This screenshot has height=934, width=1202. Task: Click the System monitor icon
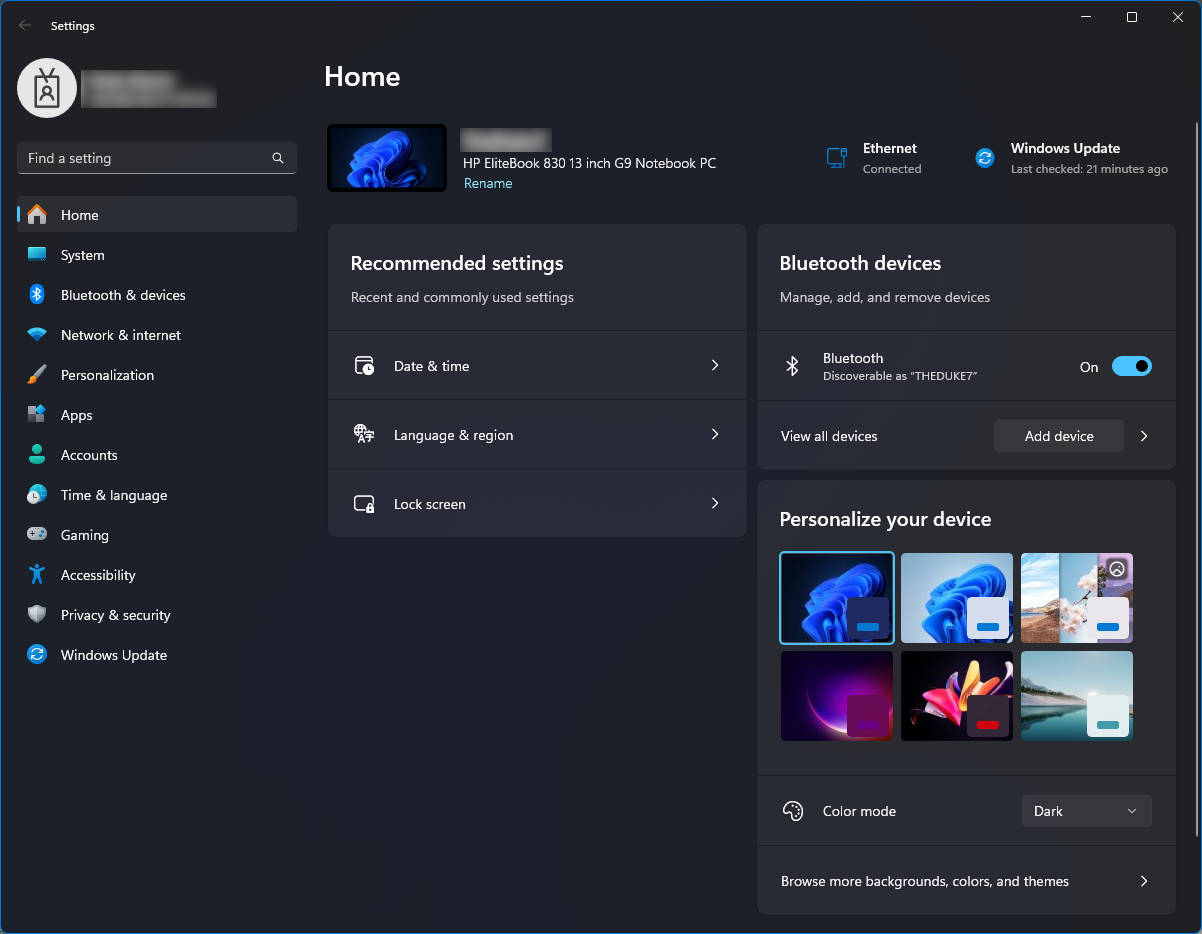tap(37, 255)
